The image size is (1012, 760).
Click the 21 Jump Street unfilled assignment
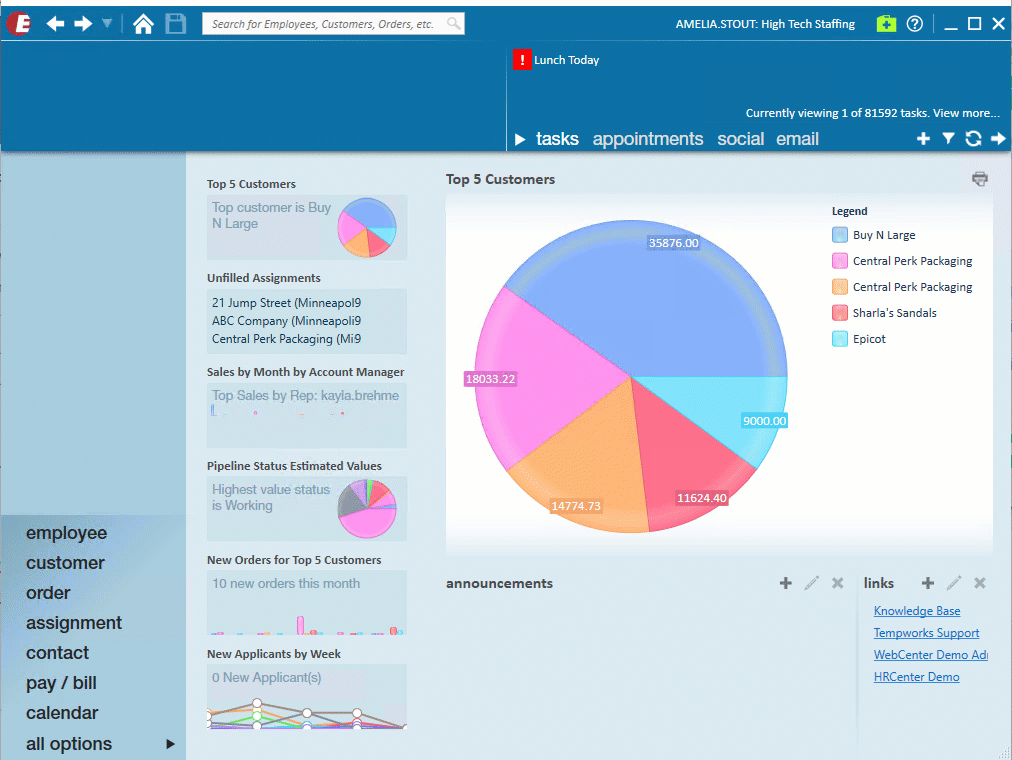287,303
